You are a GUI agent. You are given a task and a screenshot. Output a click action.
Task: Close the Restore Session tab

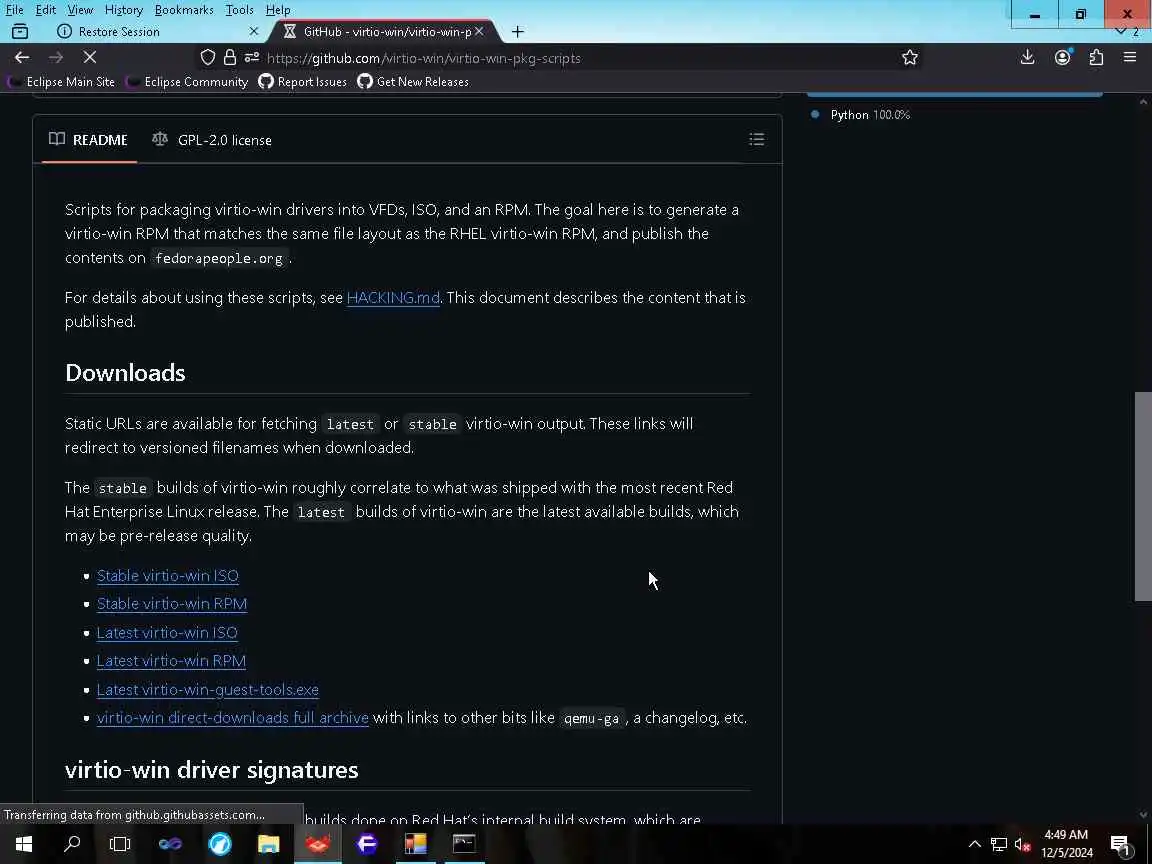[253, 32]
